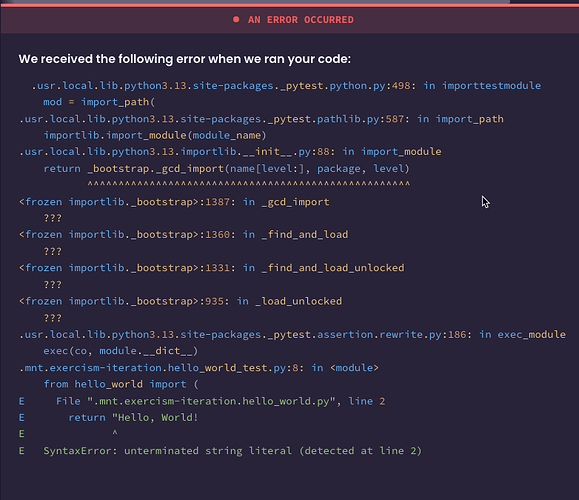Click the rewrite.py:186 exec_module trace line
The height and width of the screenshot is (500, 579).
(292, 335)
